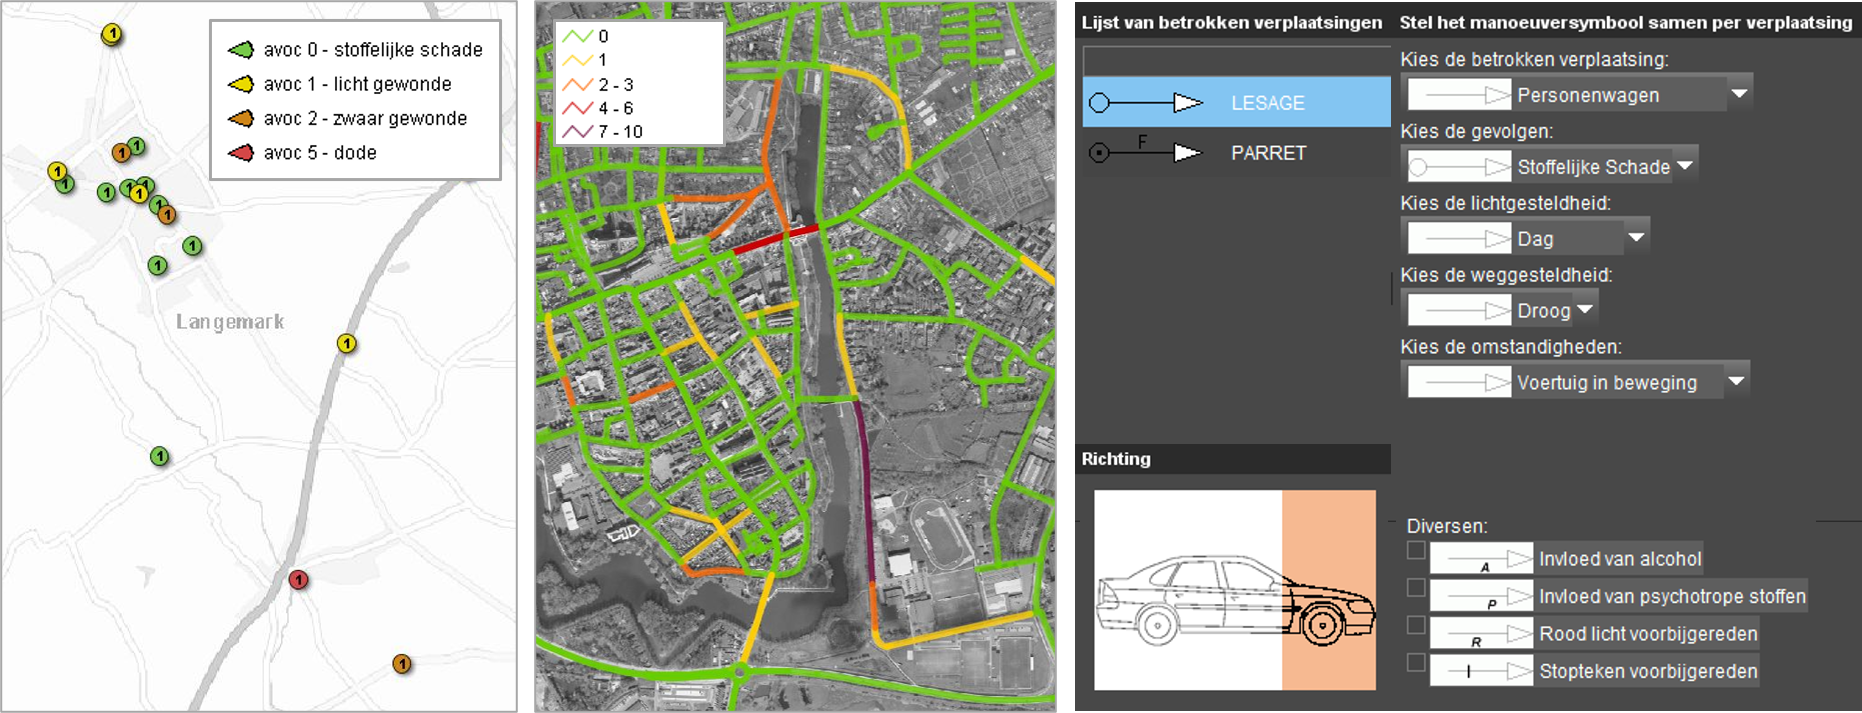
Task: Click red 4 - 6 swatch in road legend
Action: coord(577,108)
